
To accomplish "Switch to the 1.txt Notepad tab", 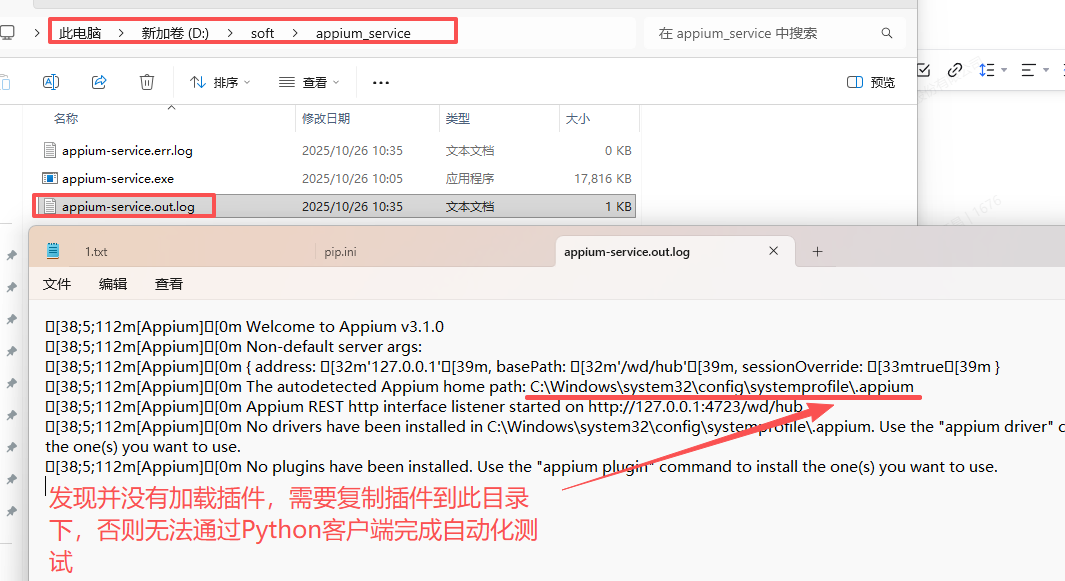I will tap(96, 251).
